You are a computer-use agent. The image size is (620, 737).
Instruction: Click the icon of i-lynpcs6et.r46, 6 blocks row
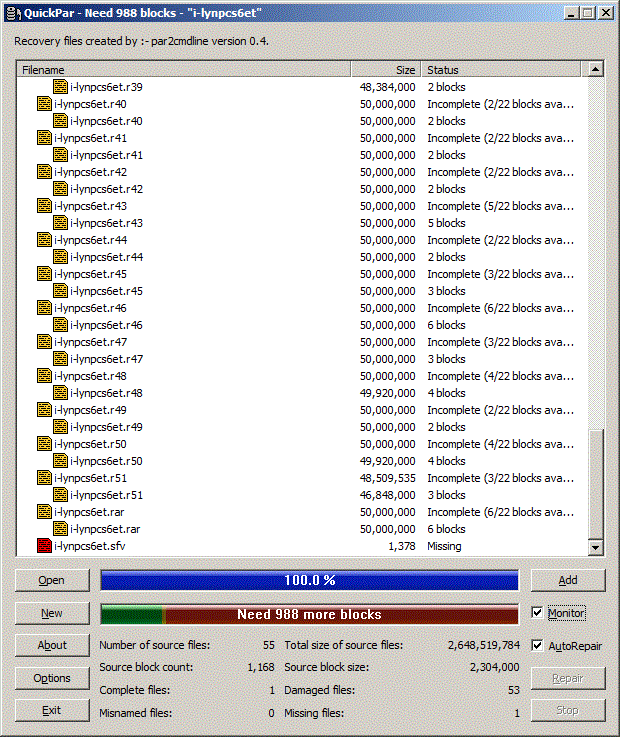(60, 325)
